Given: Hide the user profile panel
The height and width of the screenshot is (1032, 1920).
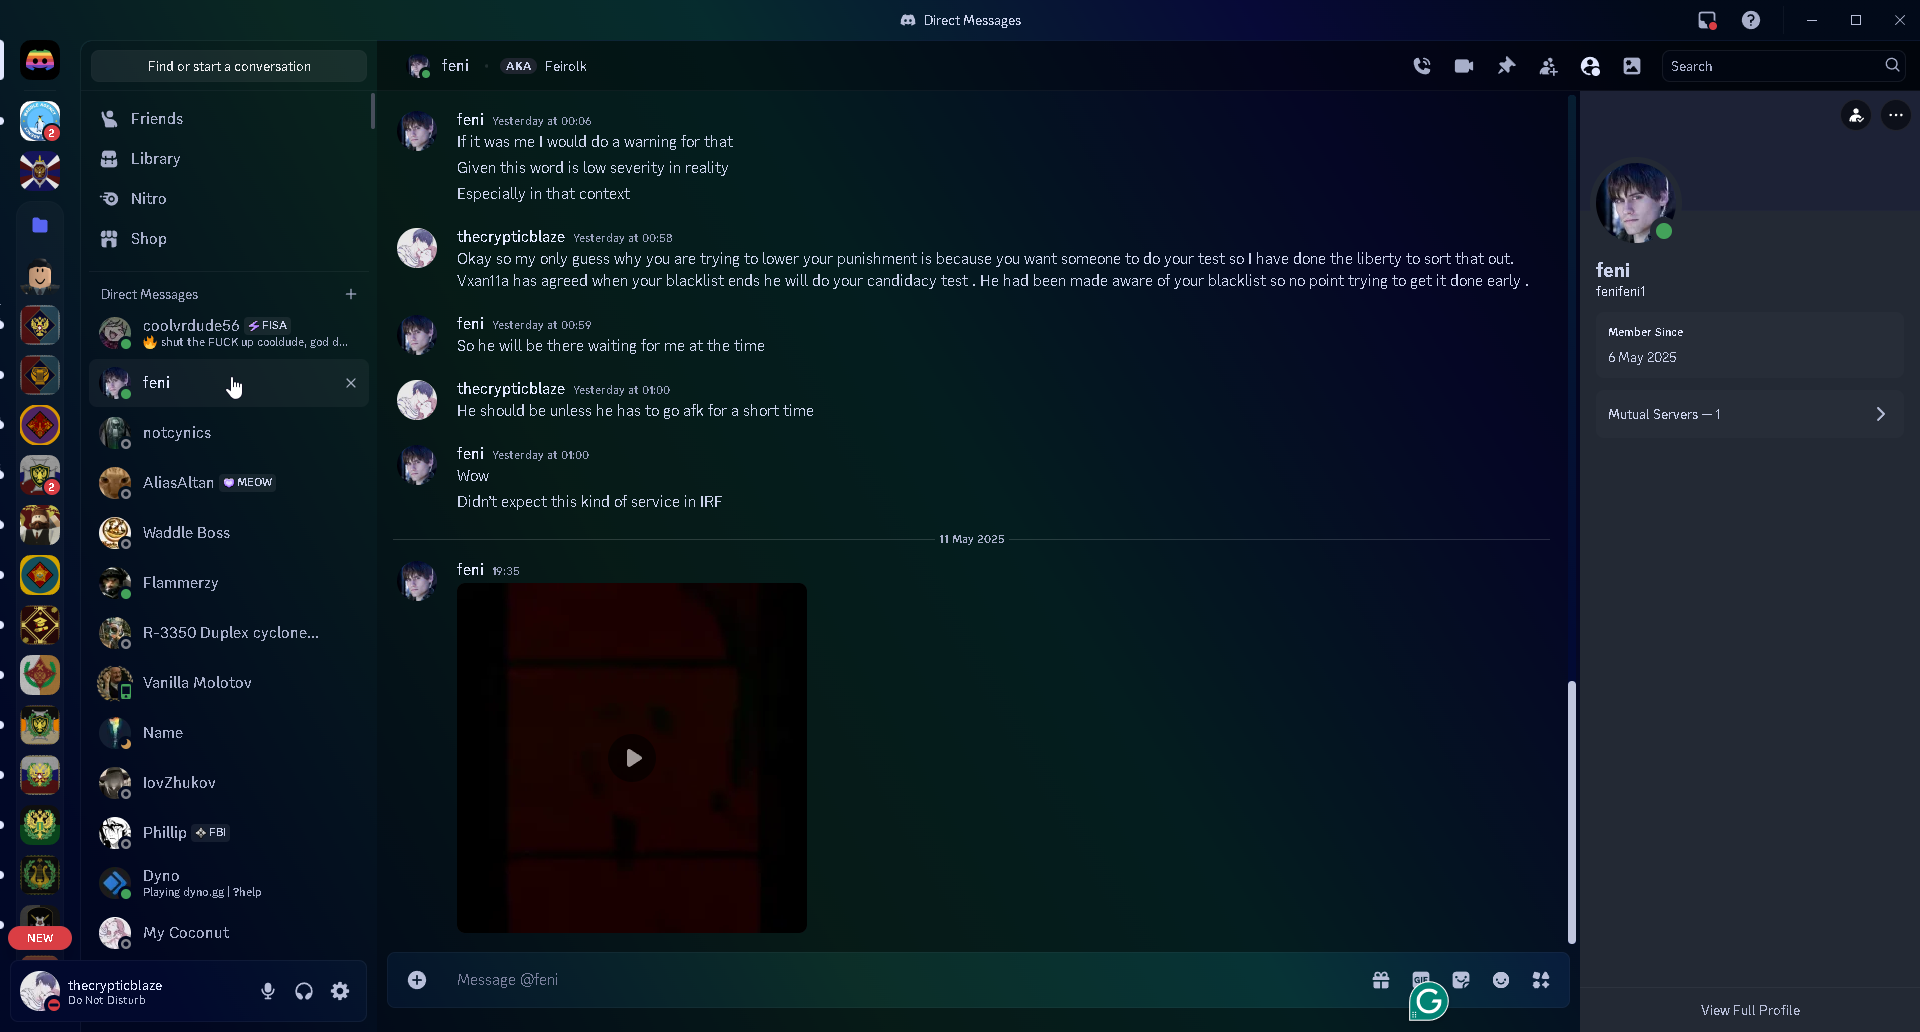Looking at the screenshot, I should pos(1590,66).
